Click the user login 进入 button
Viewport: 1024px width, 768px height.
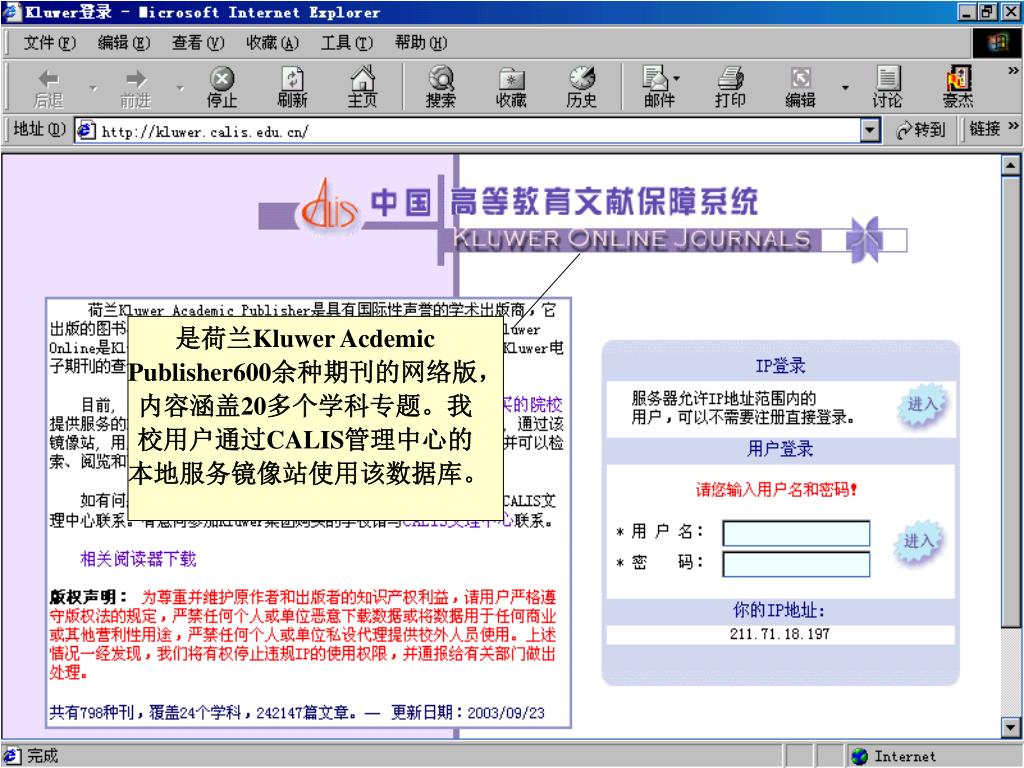click(x=918, y=542)
